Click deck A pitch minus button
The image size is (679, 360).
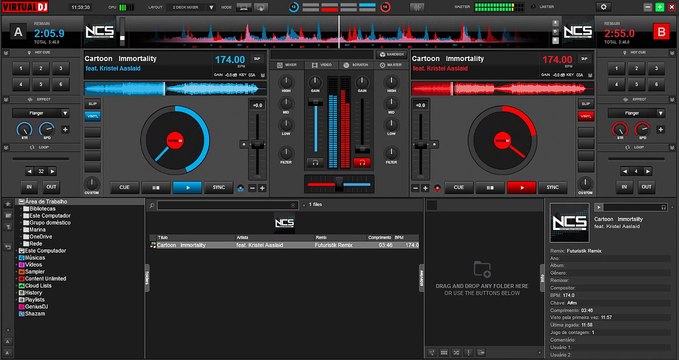click(x=252, y=188)
